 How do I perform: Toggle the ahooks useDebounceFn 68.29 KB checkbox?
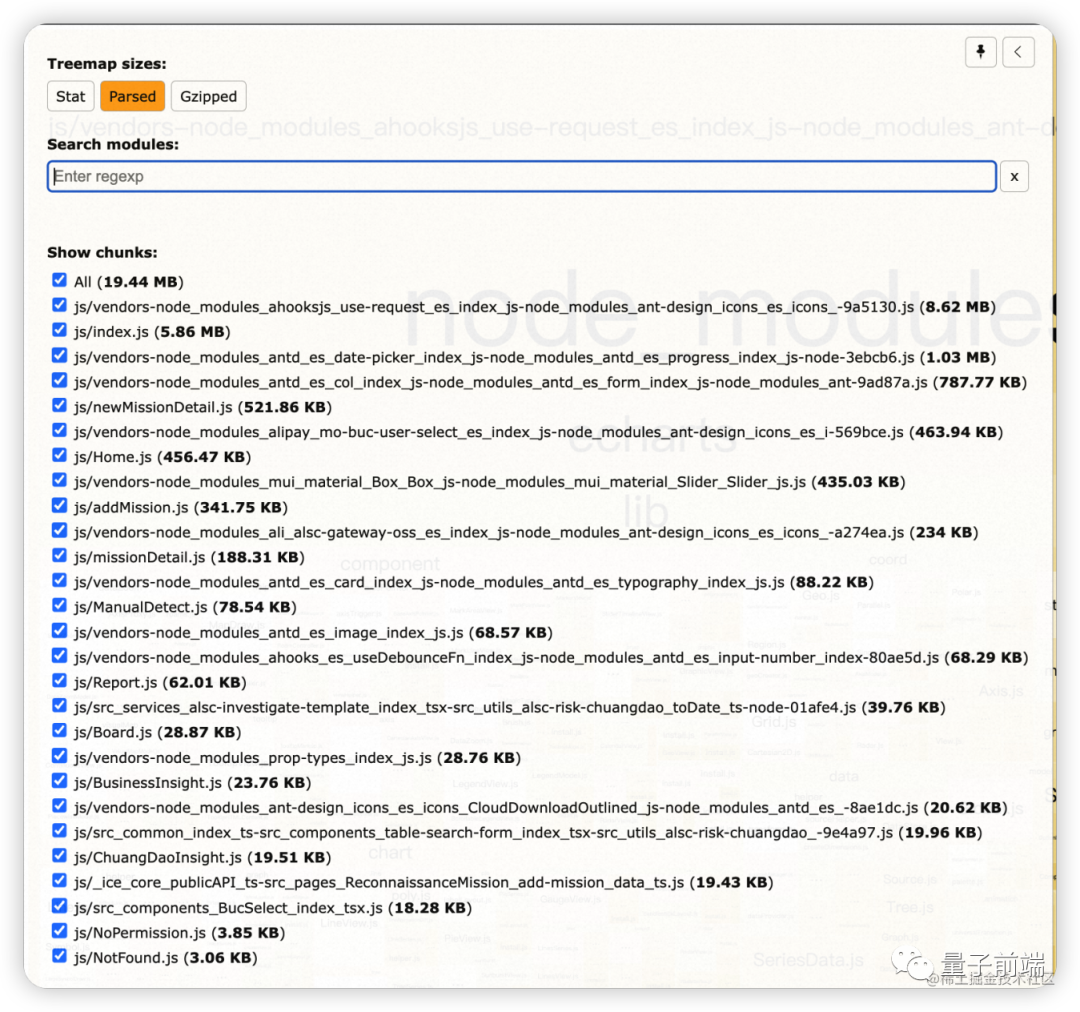click(60, 656)
